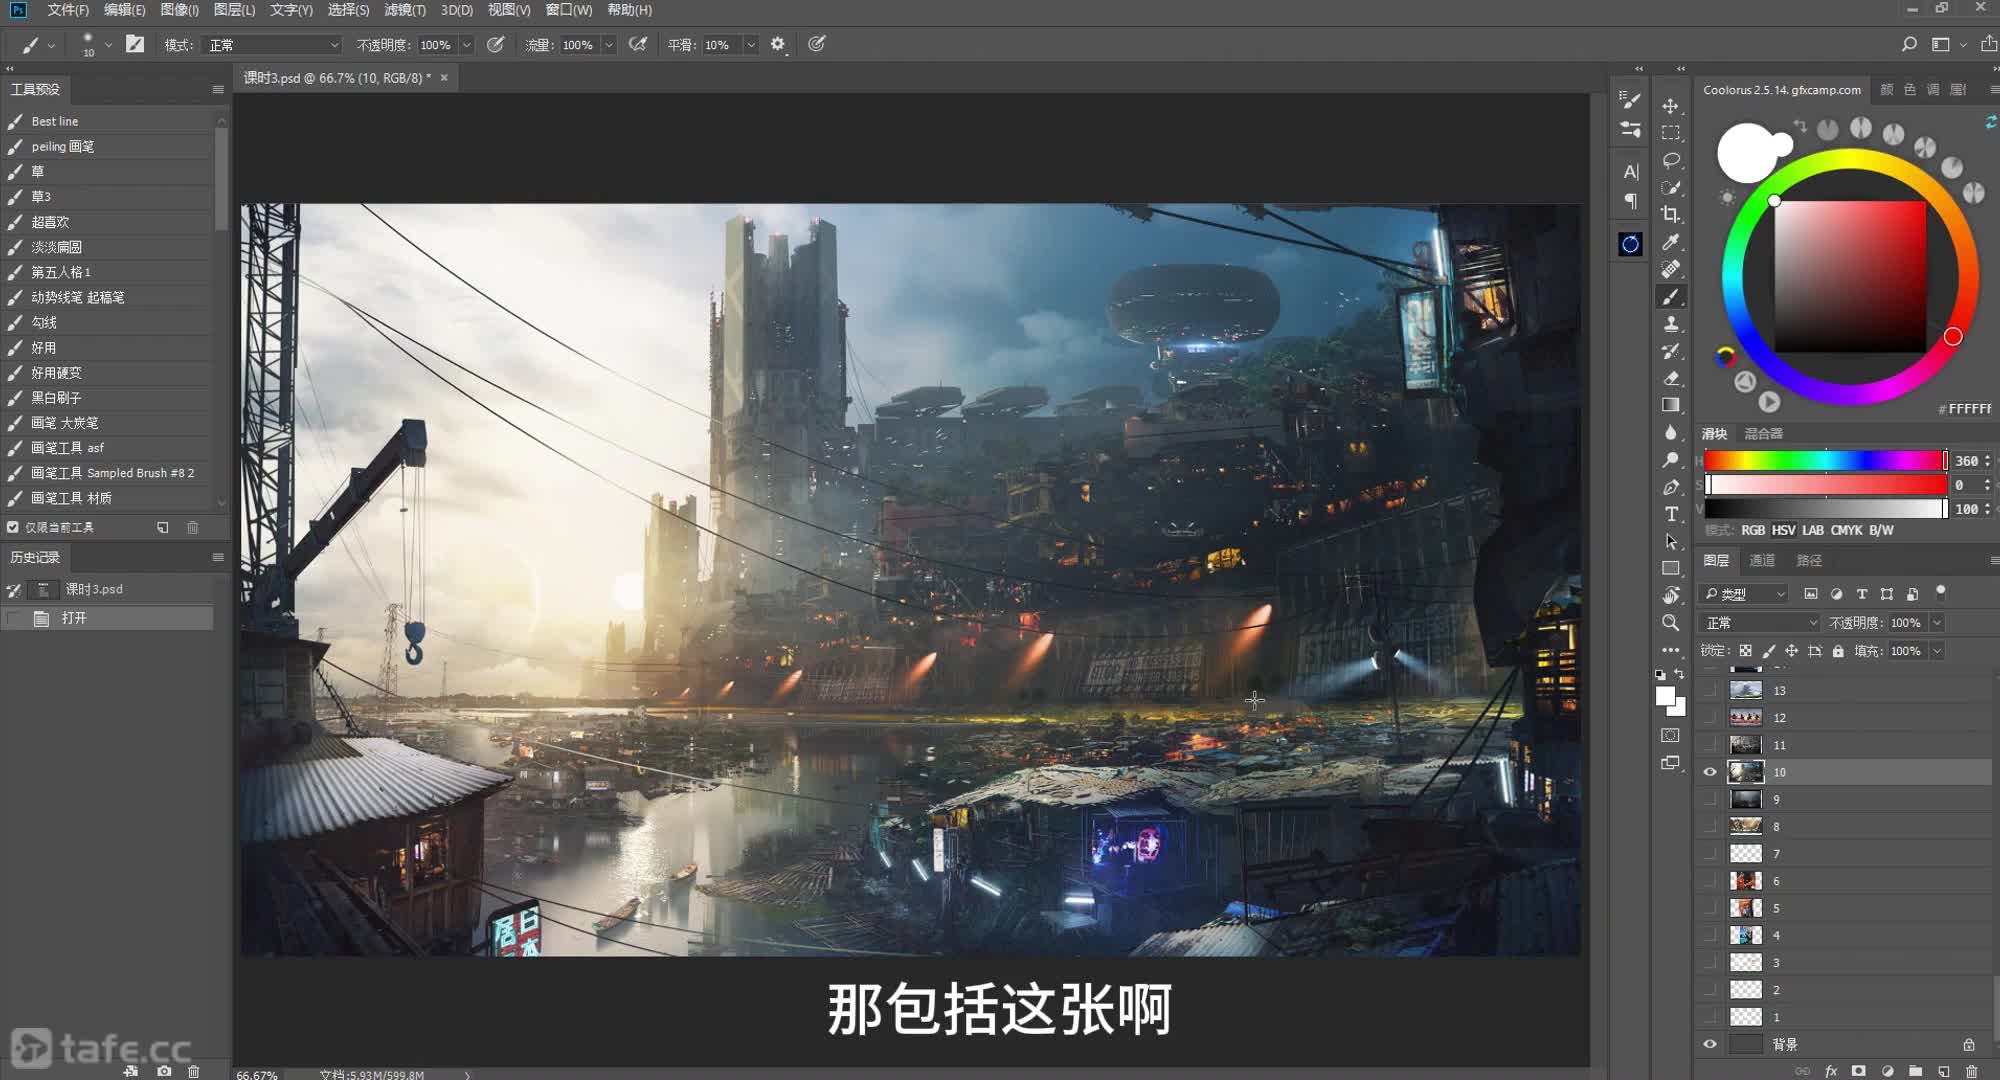
Task: Switch to the 通道 tab
Action: (x=1762, y=560)
